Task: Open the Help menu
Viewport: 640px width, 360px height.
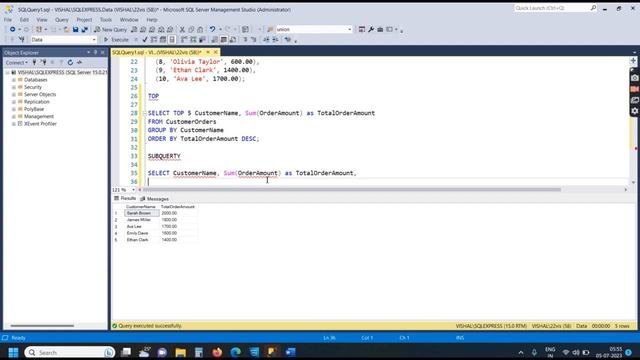Action: pyautogui.click(x=152, y=20)
